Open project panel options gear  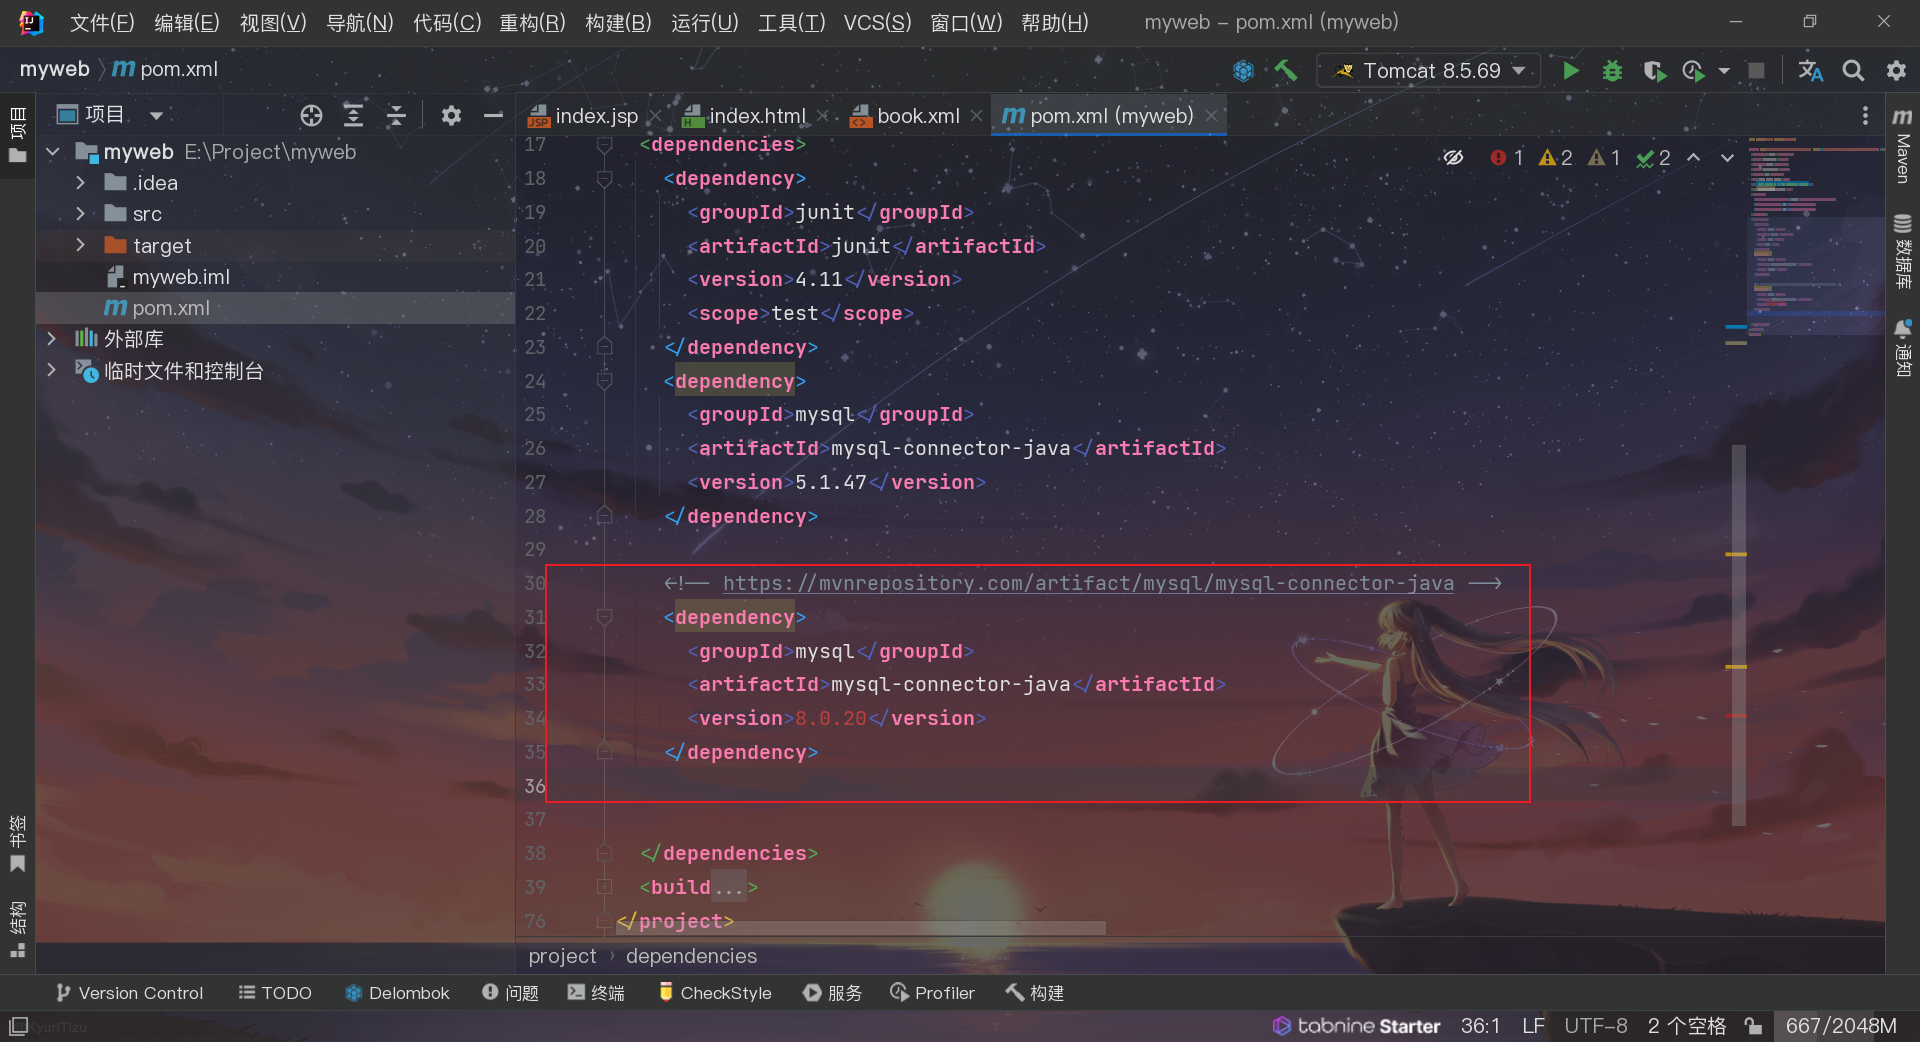pos(451,116)
